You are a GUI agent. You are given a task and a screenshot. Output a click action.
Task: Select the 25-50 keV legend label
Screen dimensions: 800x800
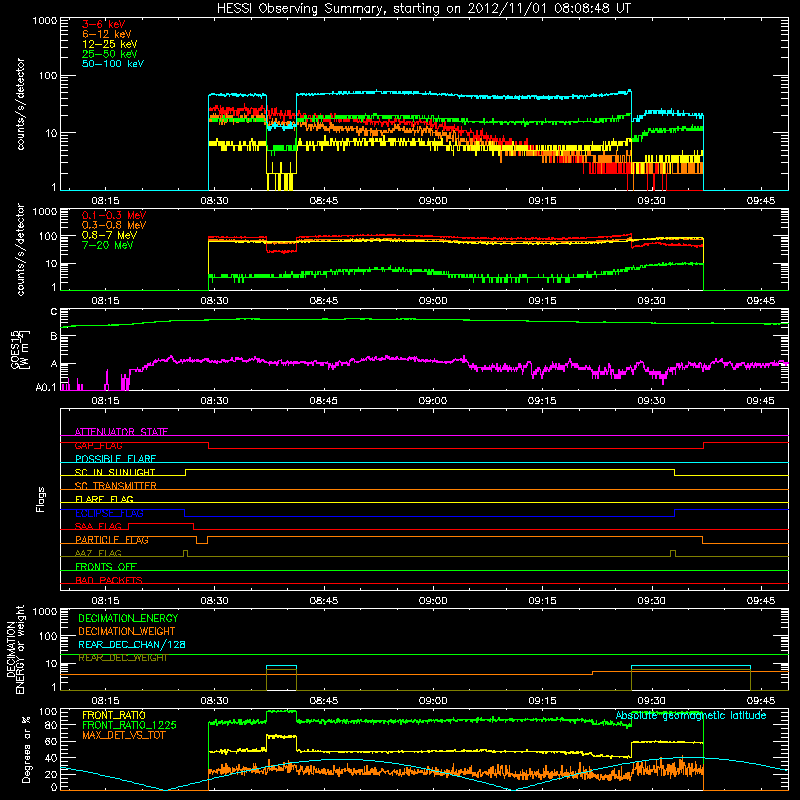coord(110,54)
